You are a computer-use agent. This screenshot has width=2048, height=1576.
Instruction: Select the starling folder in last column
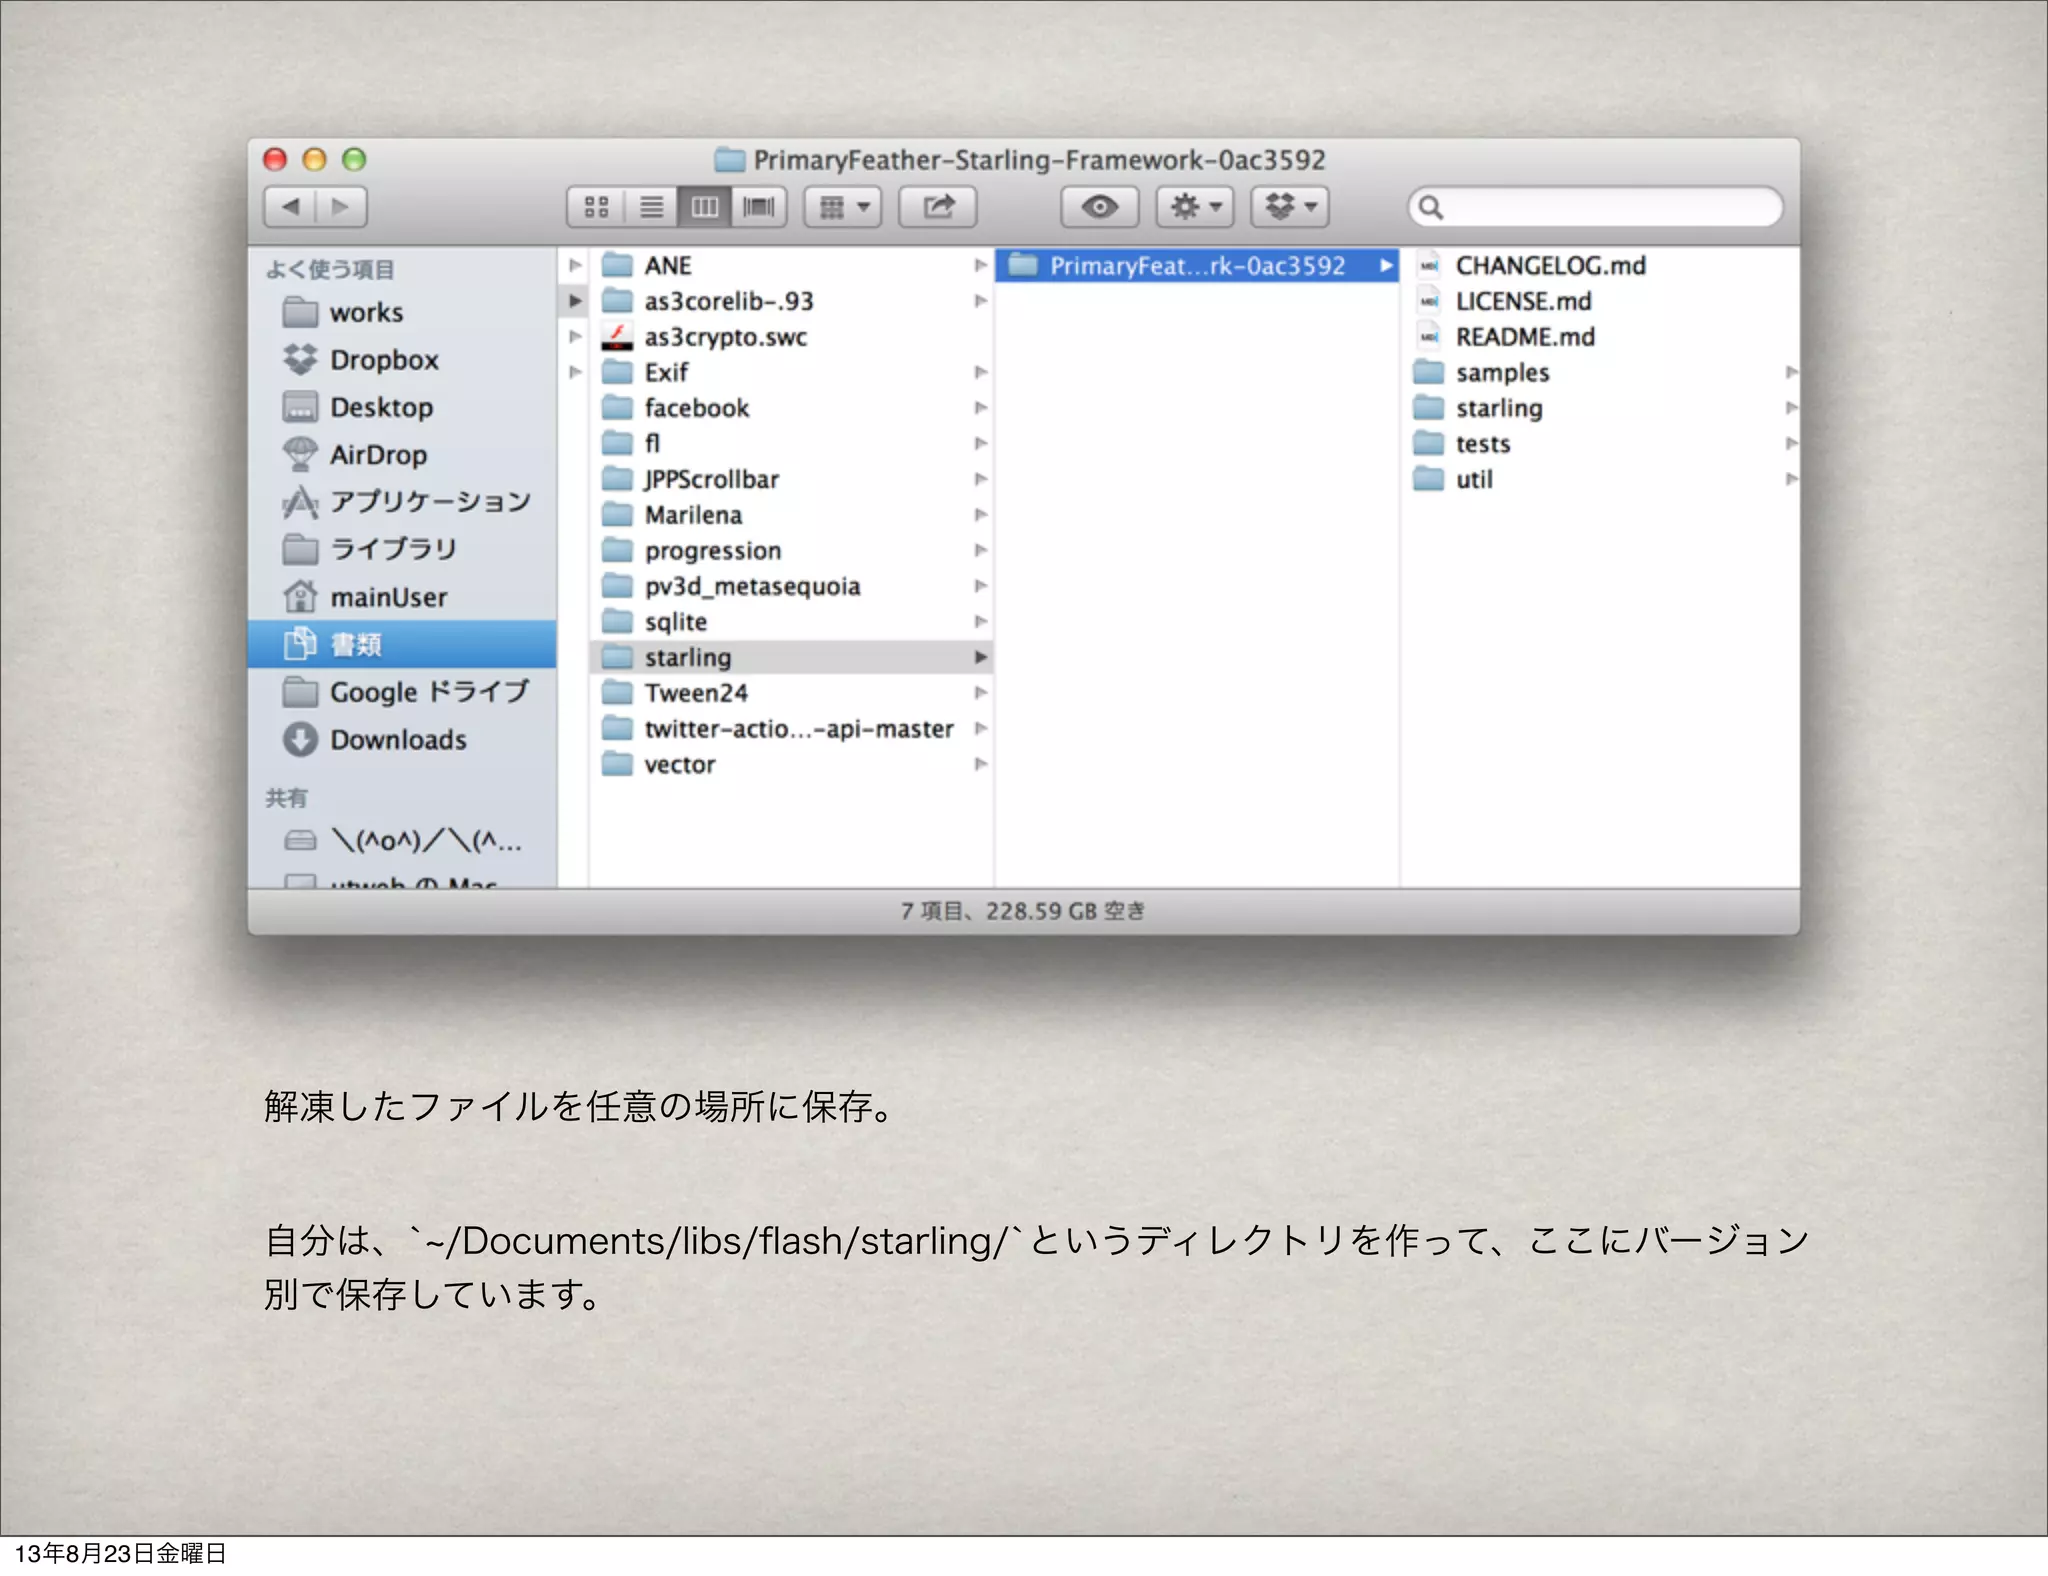(1600, 408)
